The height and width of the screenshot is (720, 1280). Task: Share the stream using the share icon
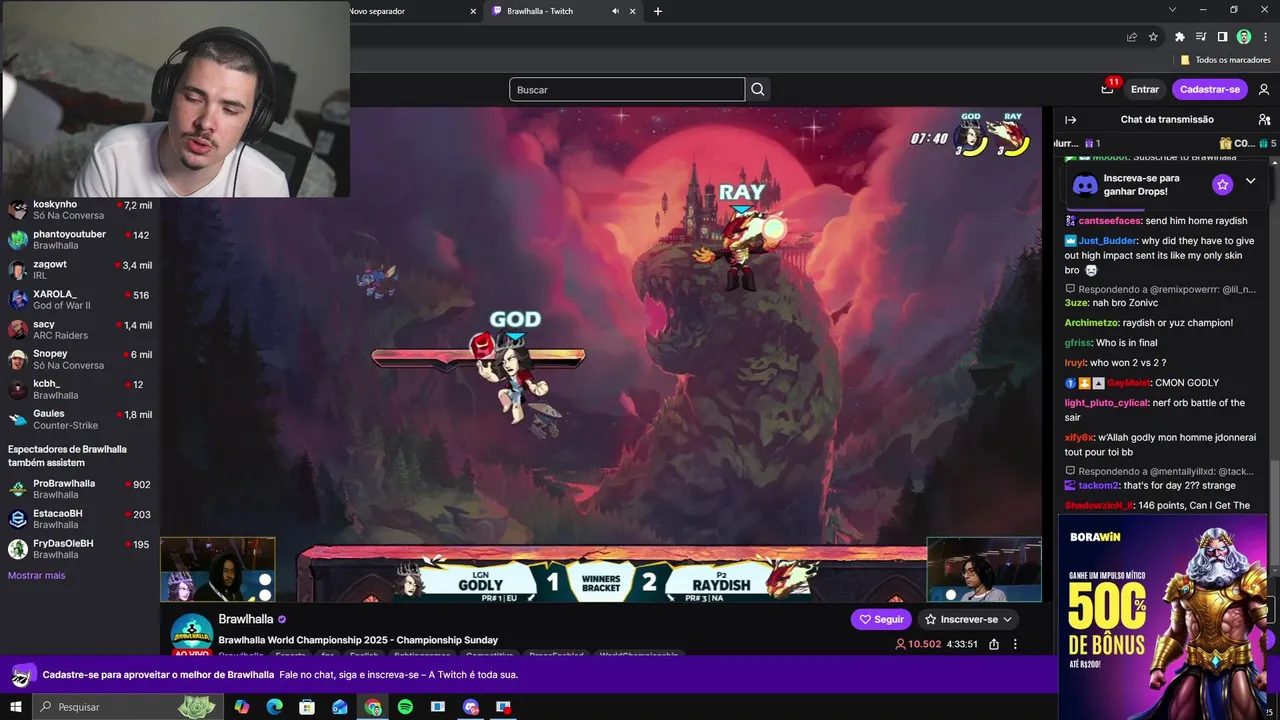click(x=994, y=644)
